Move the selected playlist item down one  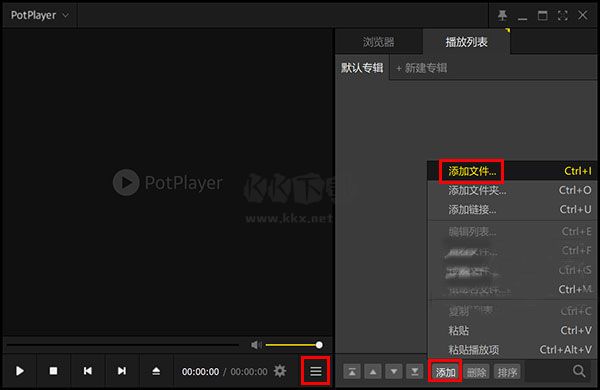point(394,372)
